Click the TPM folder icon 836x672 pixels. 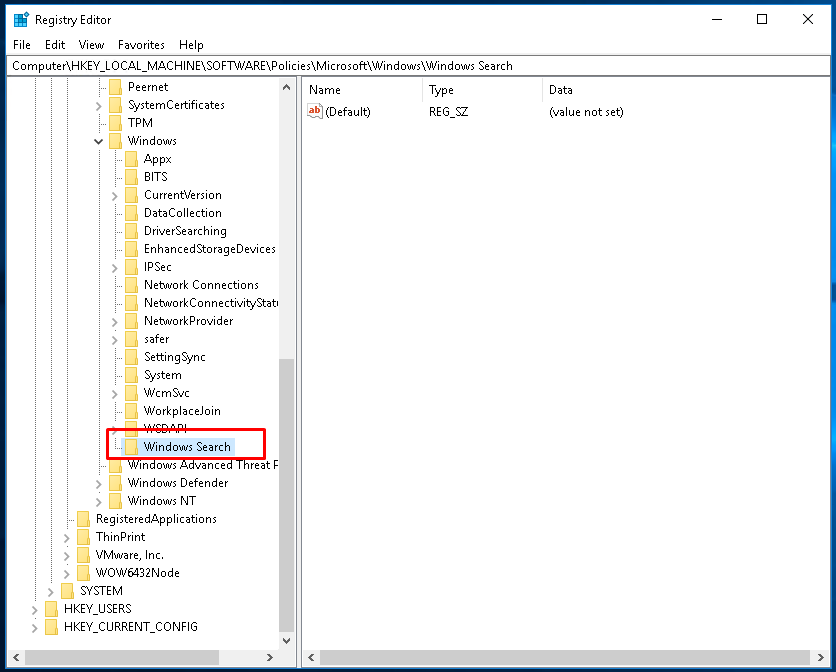(115, 123)
